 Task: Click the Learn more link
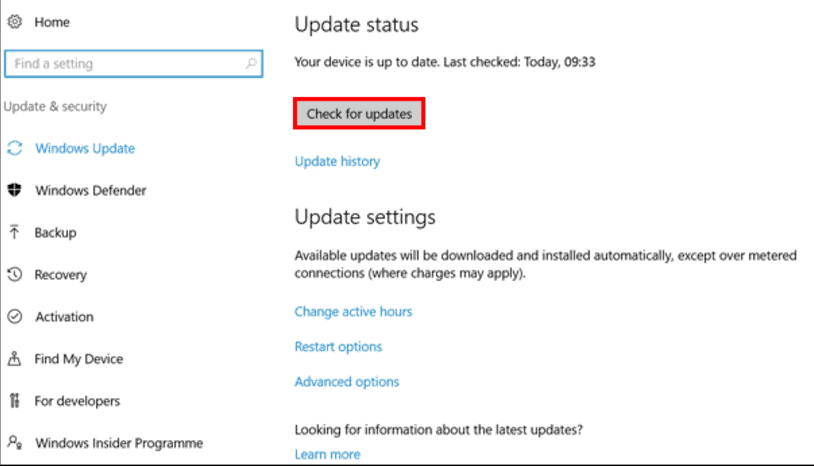(x=327, y=454)
